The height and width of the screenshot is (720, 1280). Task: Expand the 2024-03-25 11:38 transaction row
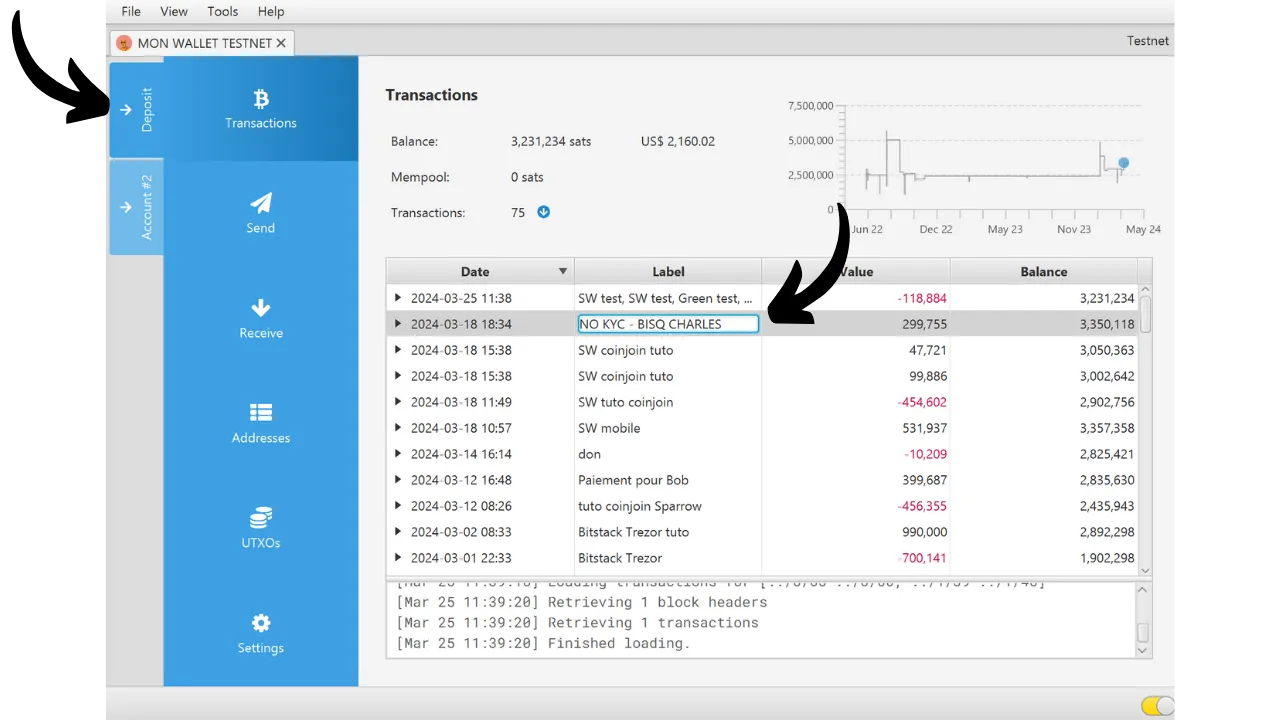tap(398, 298)
